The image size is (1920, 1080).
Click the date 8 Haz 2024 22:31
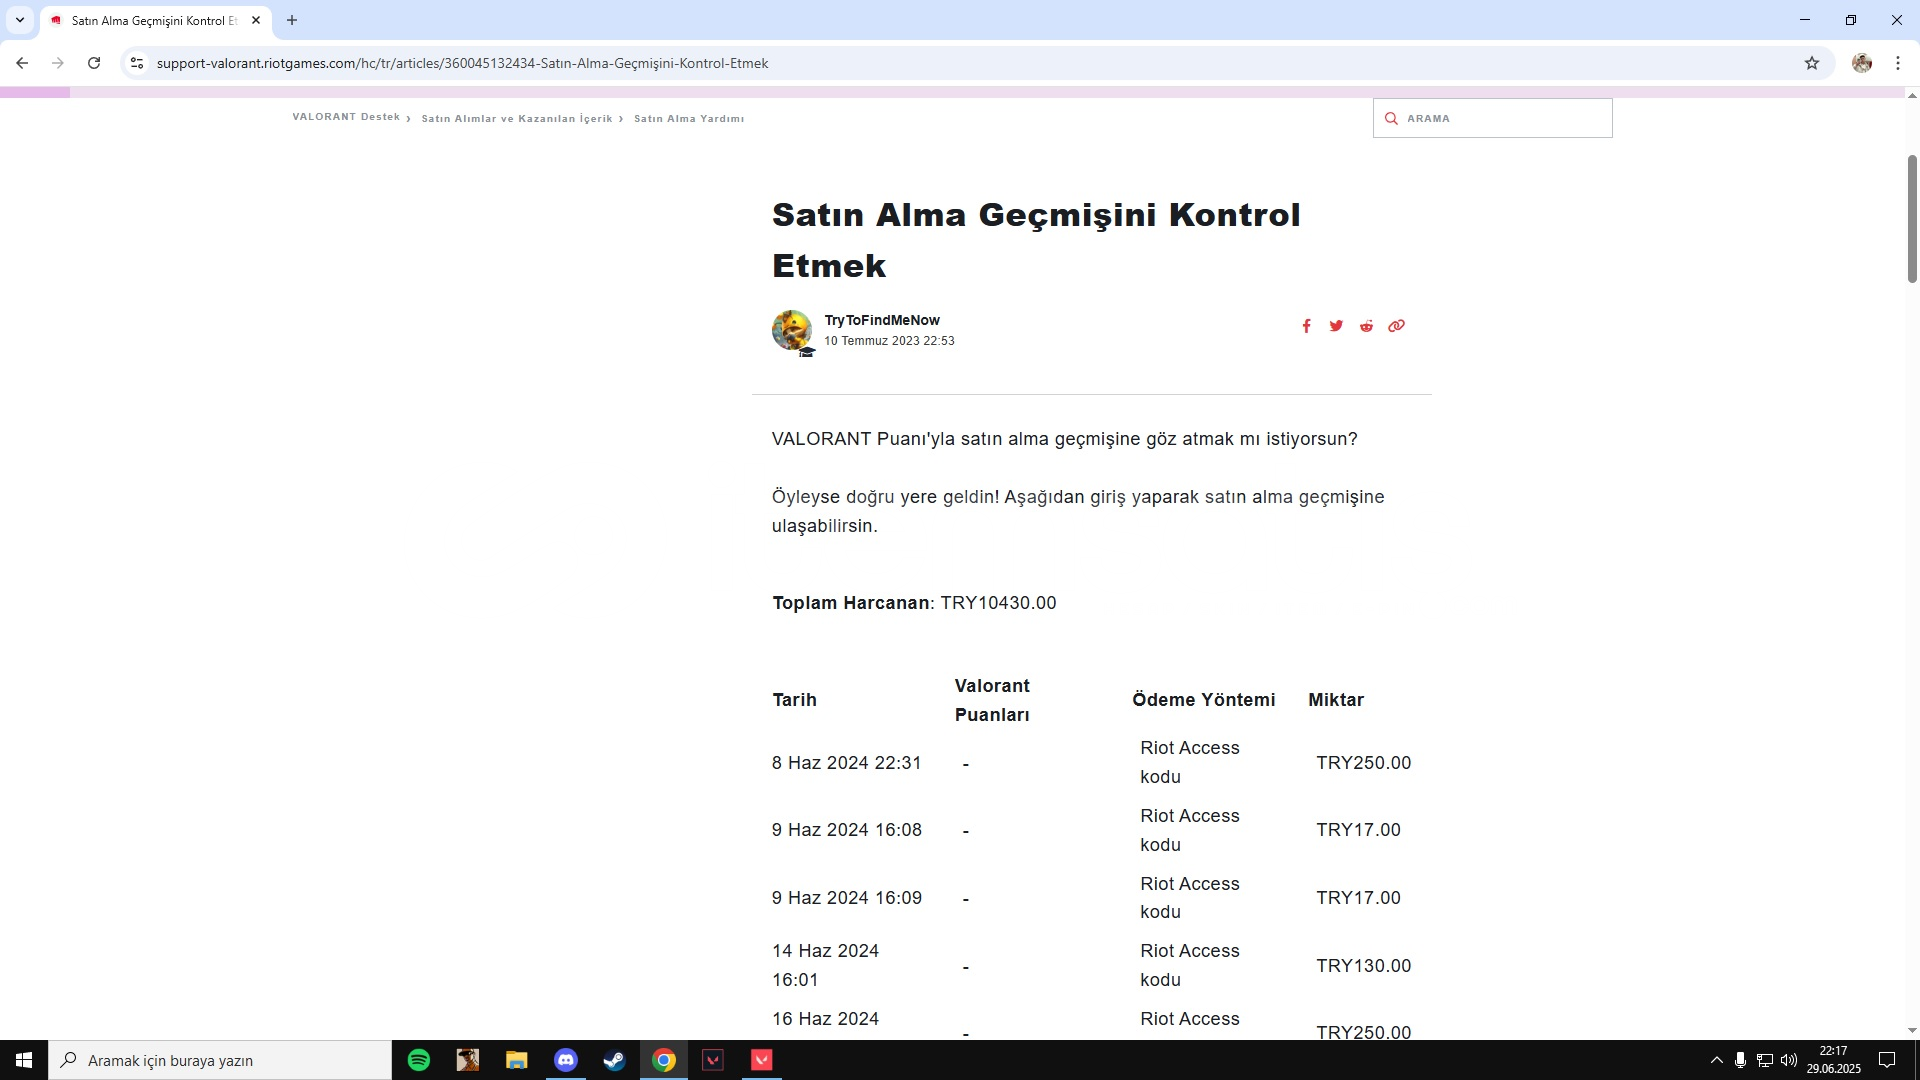coord(846,763)
